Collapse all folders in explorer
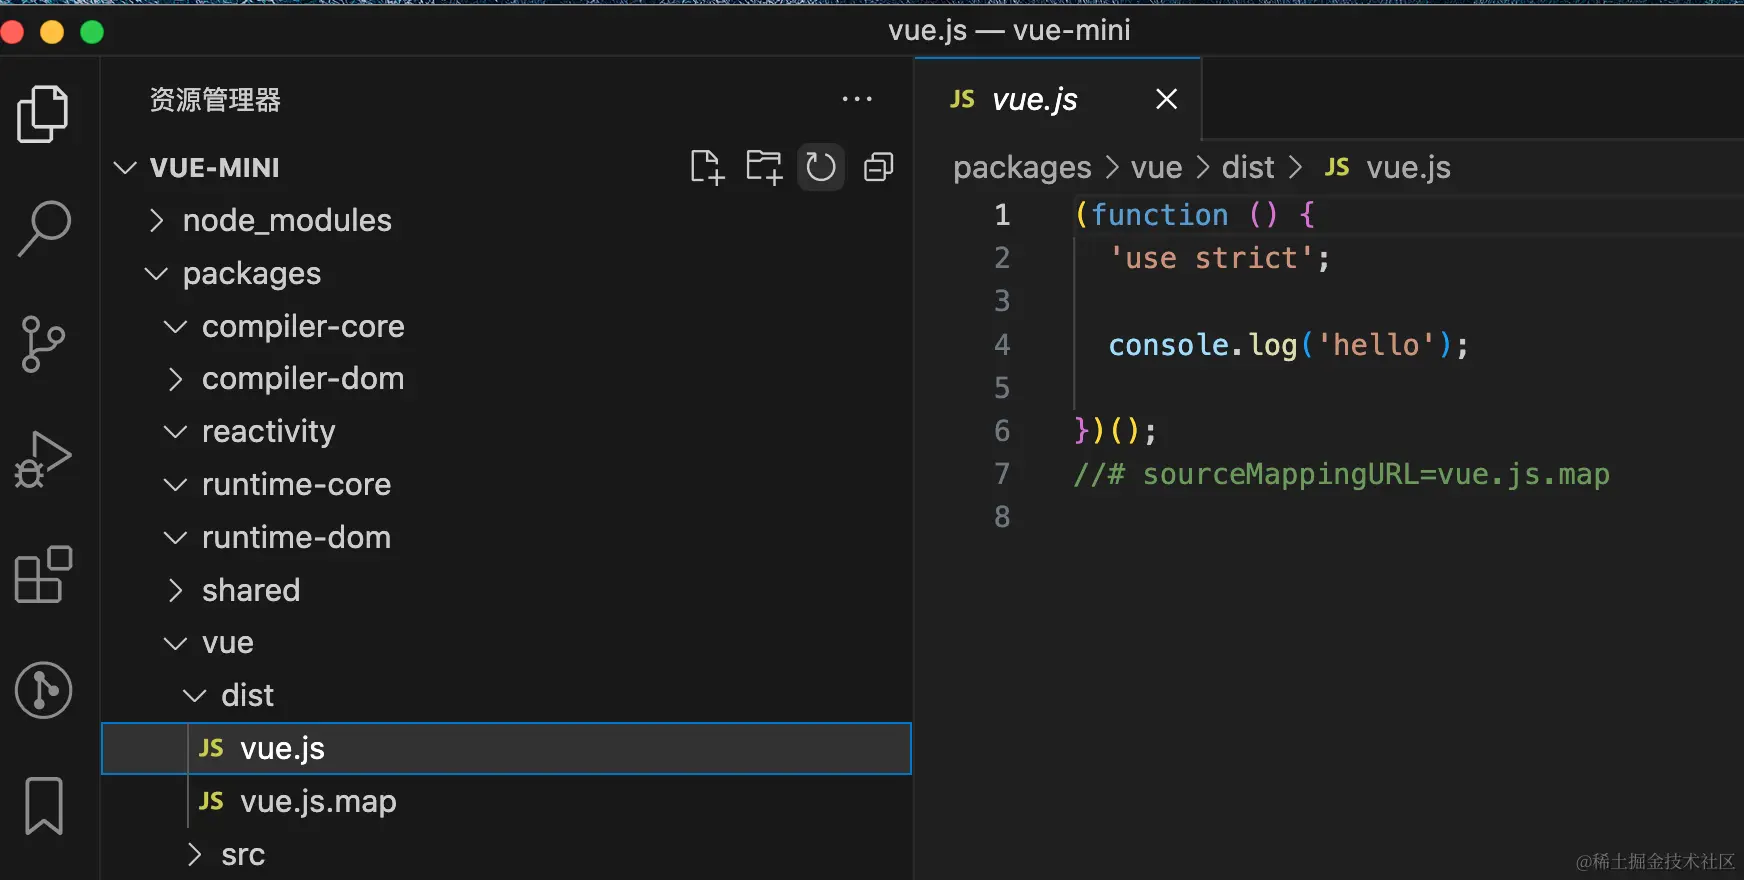 coord(878,167)
